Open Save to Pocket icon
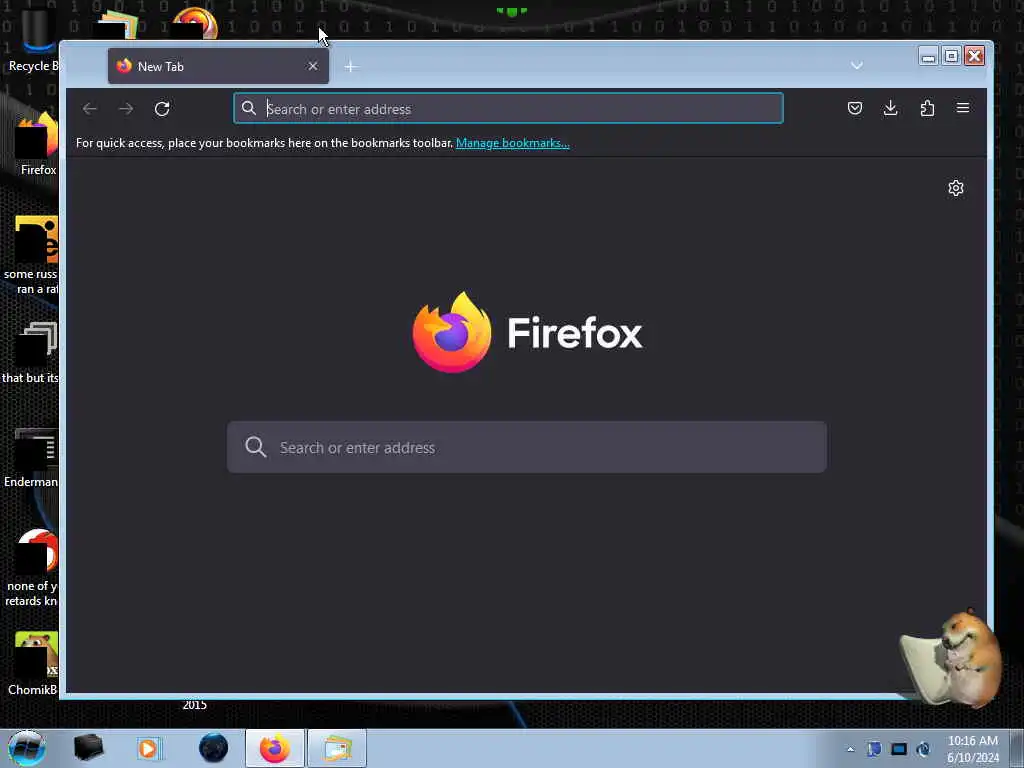The height and width of the screenshot is (768, 1024). click(x=855, y=108)
